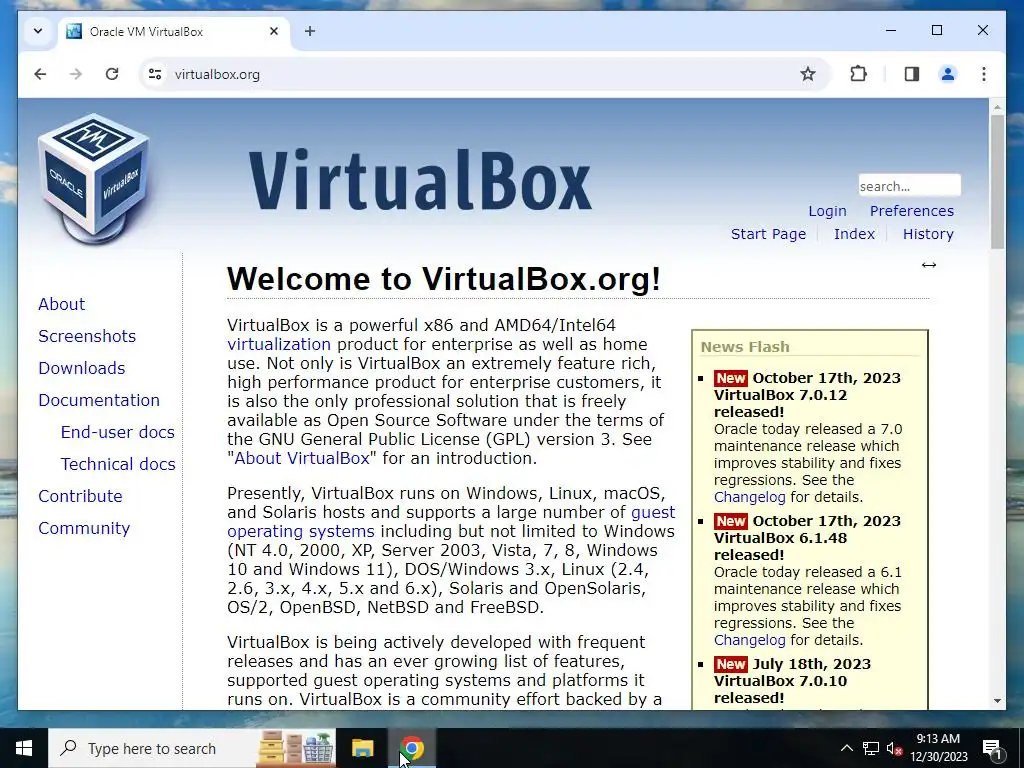
Task: Open the Chrome three-dot menu
Action: pos(984,74)
